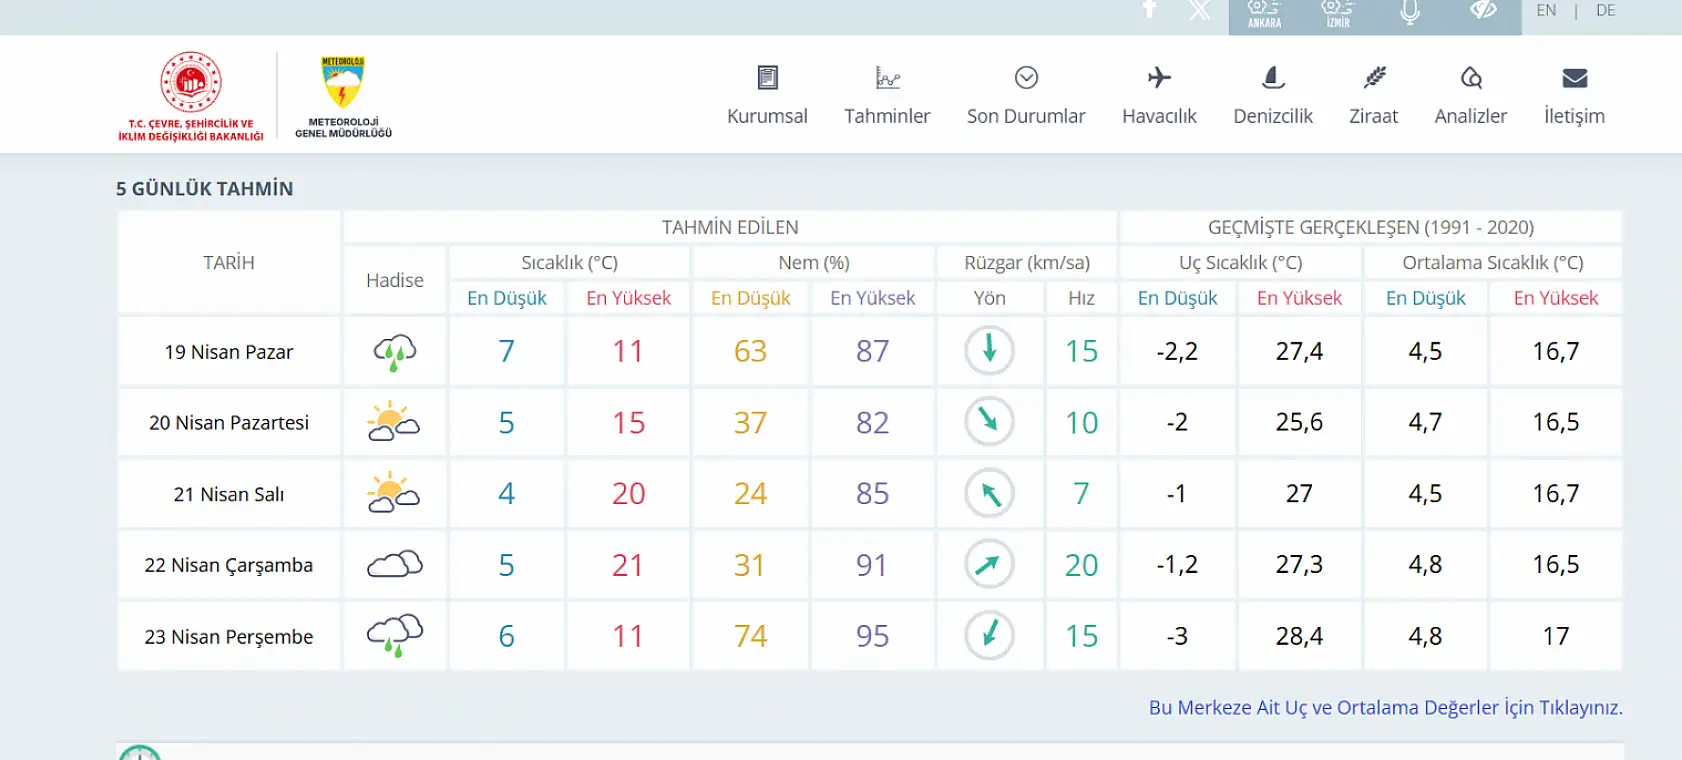Open the link for extreme and average values of this station

[1385, 707]
